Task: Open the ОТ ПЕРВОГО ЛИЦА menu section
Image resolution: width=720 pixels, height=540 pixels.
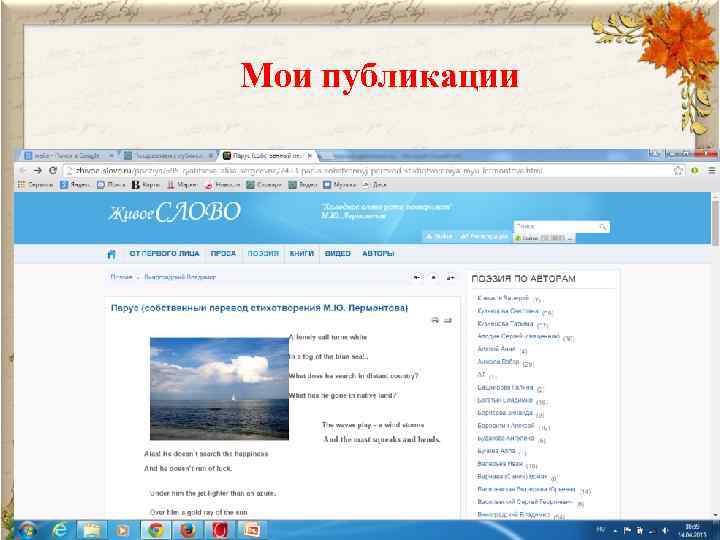Action: [x=164, y=253]
